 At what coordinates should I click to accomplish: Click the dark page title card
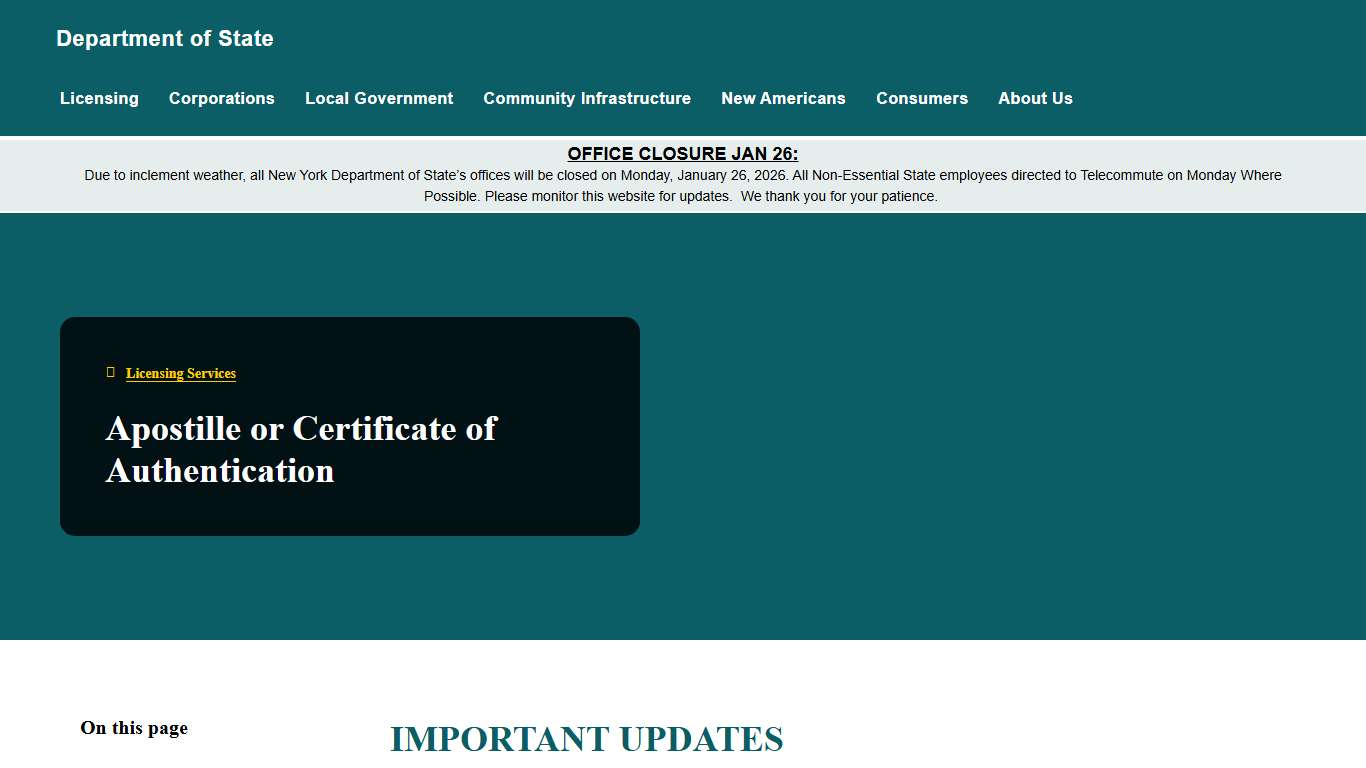click(x=349, y=426)
